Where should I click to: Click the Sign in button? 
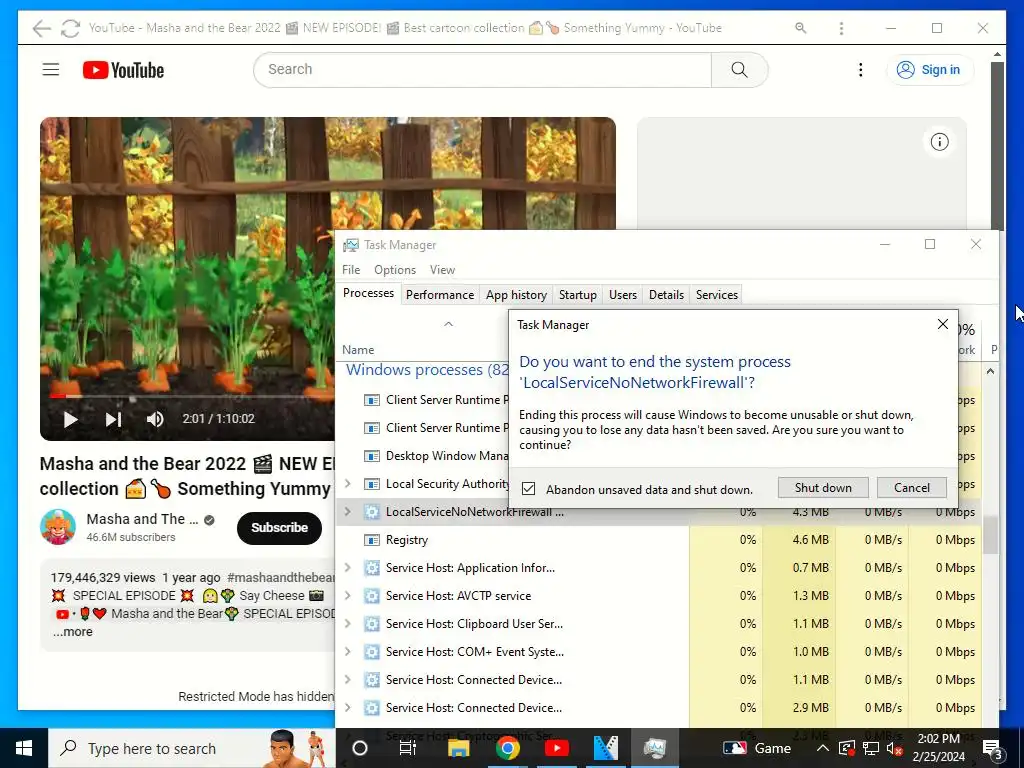tap(929, 70)
